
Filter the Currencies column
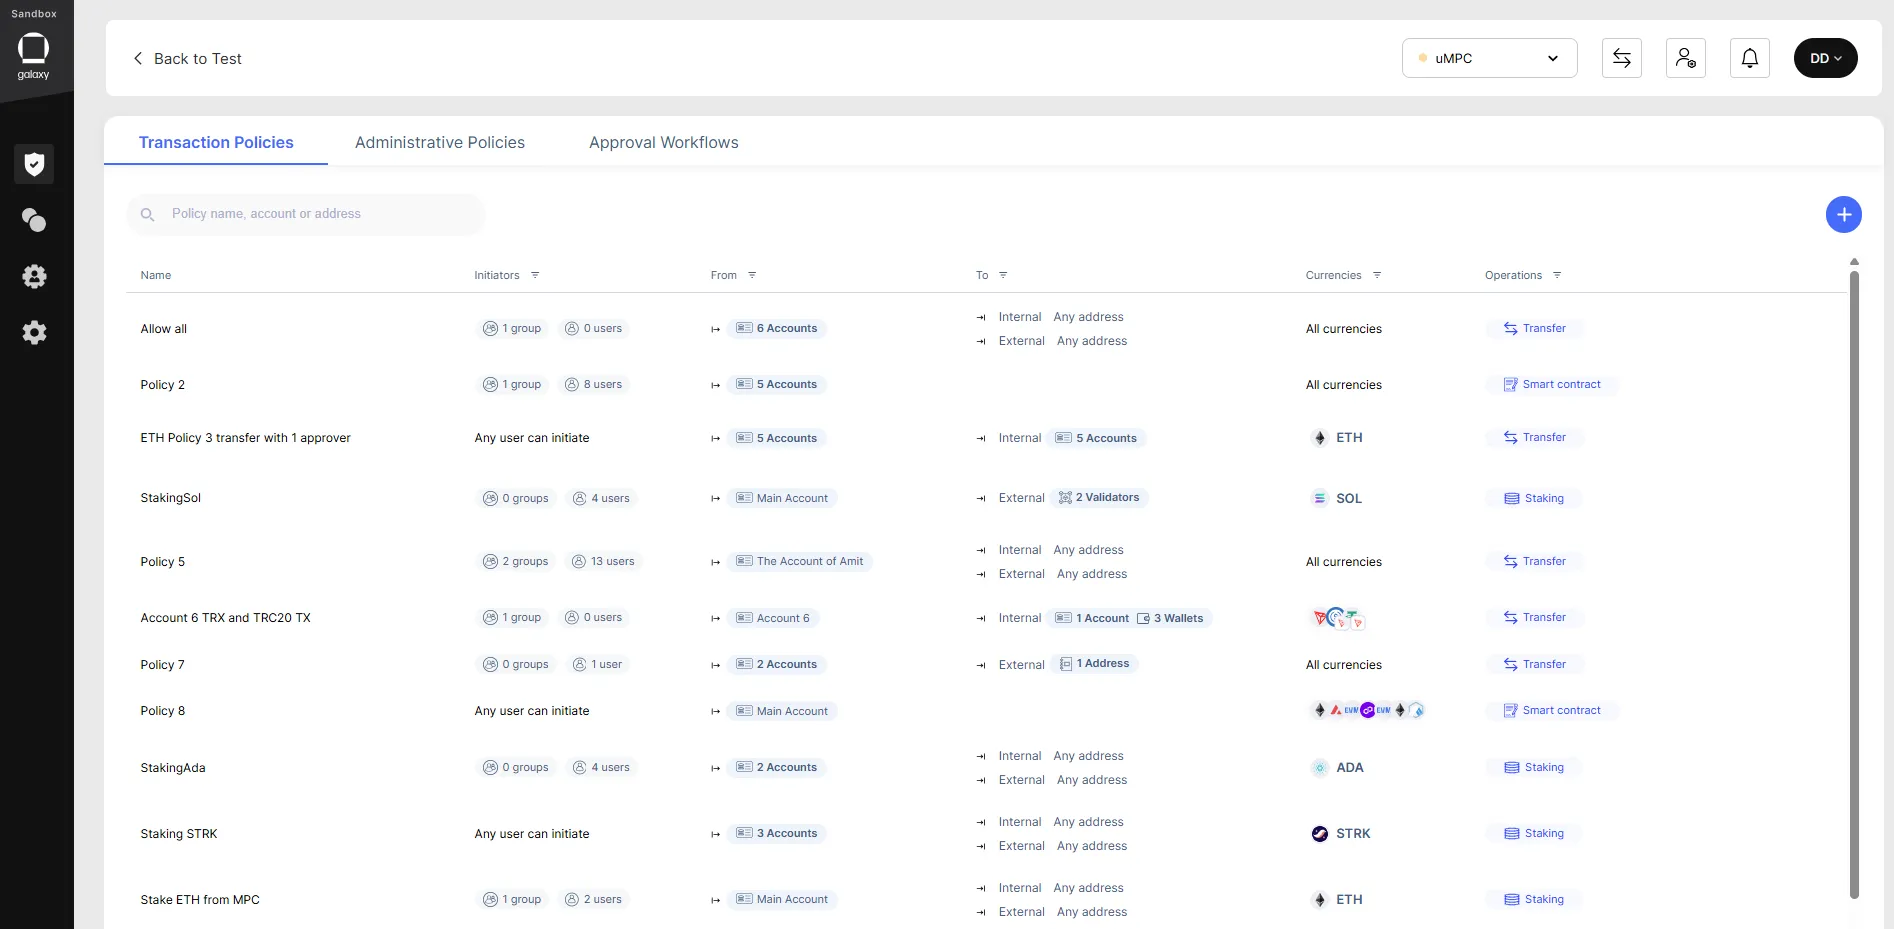(x=1377, y=275)
